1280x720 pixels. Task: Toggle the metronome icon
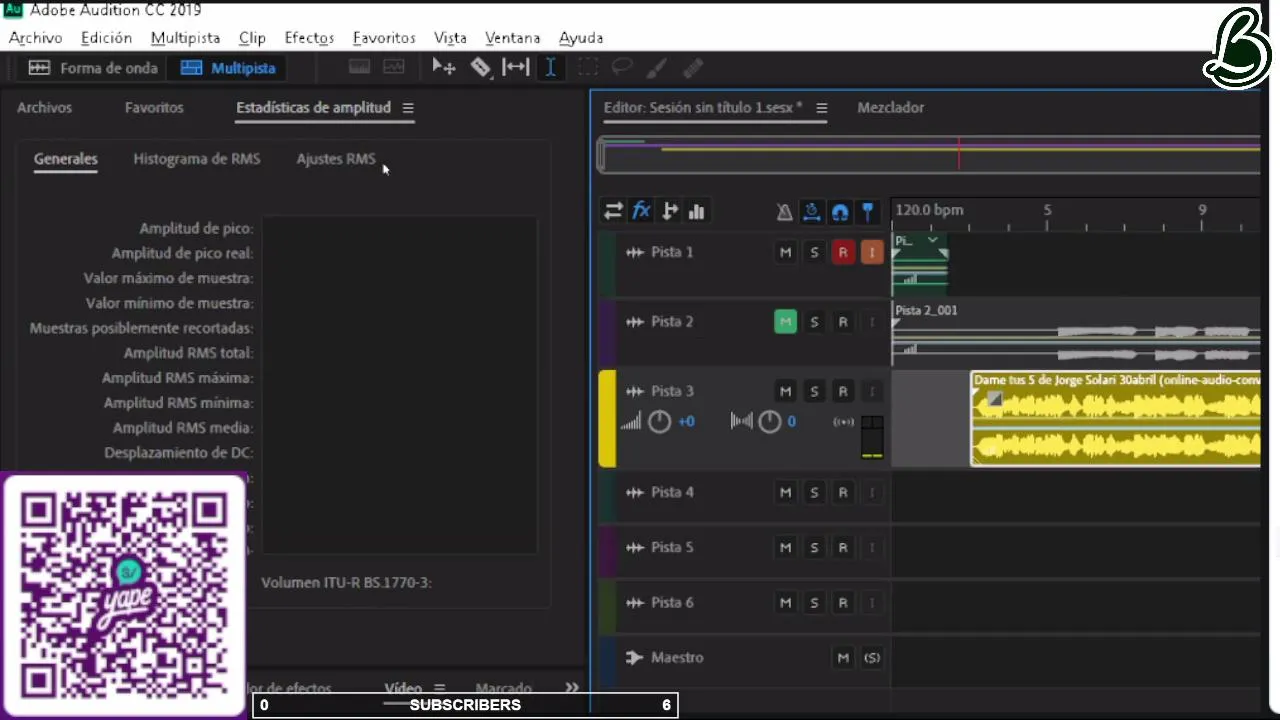coord(785,211)
